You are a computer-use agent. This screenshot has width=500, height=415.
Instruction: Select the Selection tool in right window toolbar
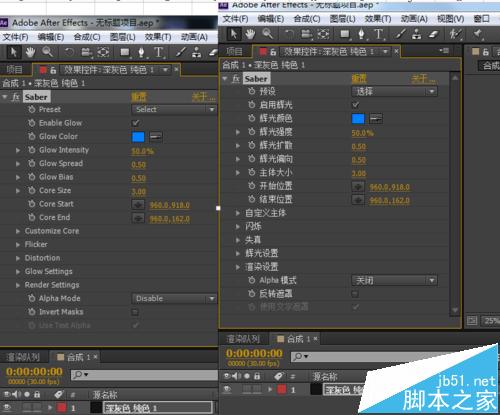click(234, 34)
